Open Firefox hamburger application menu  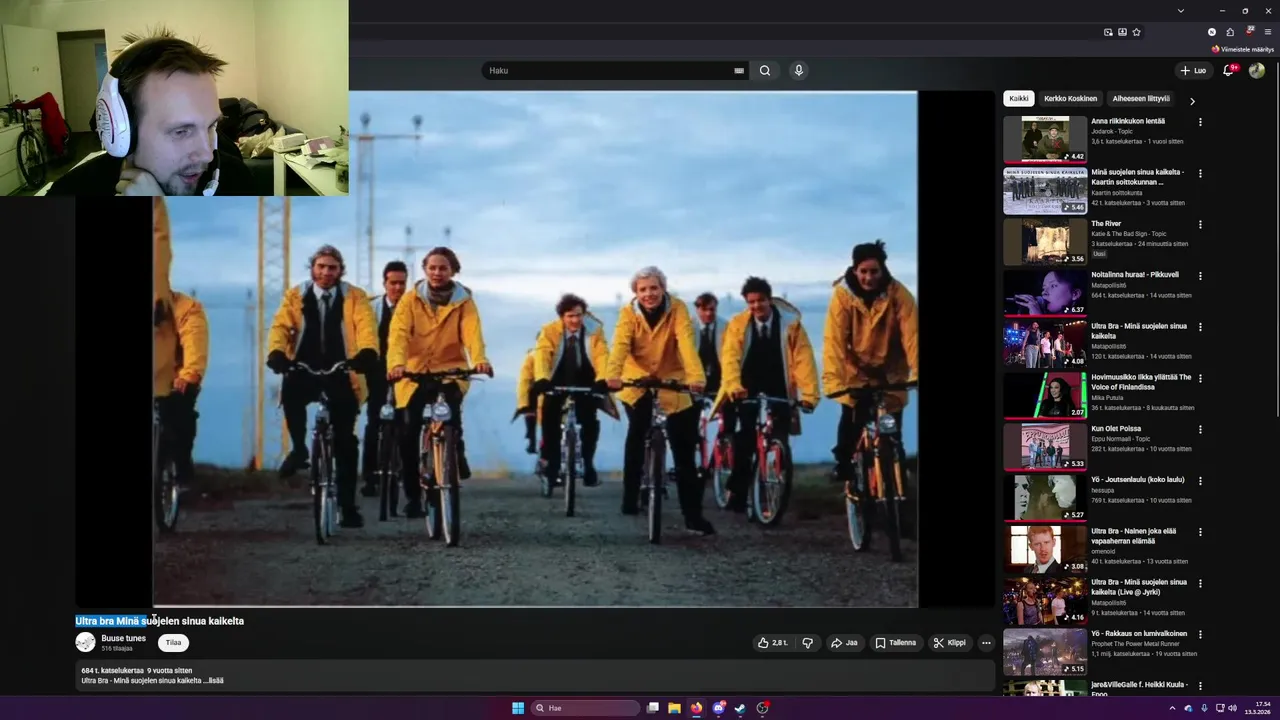[x=1268, y=32]
